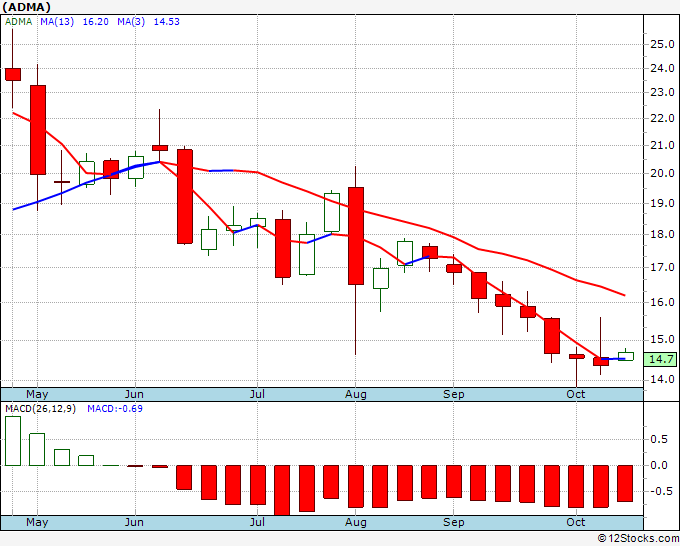Click Aug on the MACD panel time axis

click(356, 522)
